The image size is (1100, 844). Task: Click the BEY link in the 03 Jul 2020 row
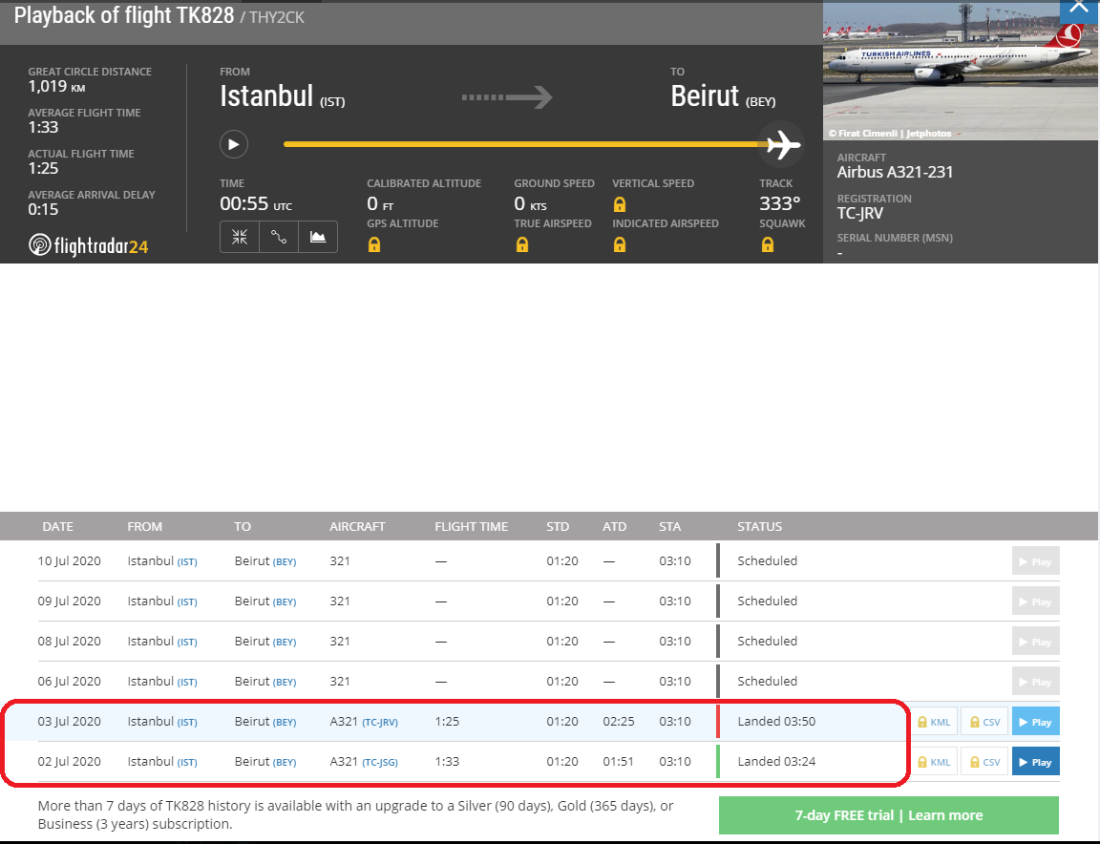(284, 723)
